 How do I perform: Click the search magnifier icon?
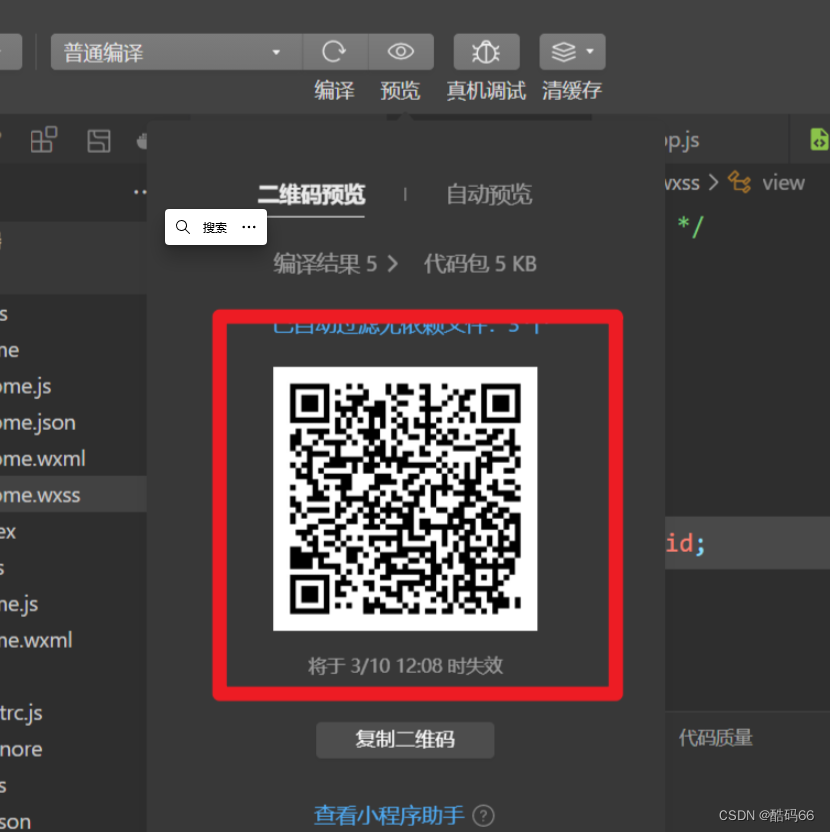[x=183, y=227]
